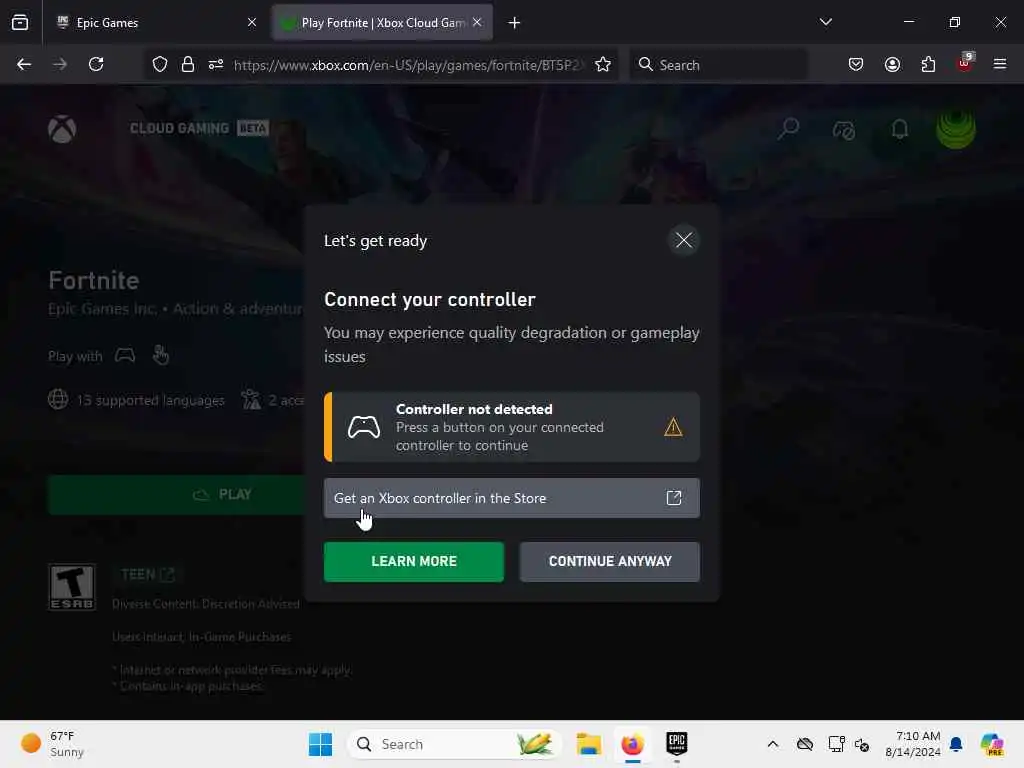Open the Windows Start menu
The width and height of the screenshot is (1024, 768).
pyautogui.click(x=321, y=744)
